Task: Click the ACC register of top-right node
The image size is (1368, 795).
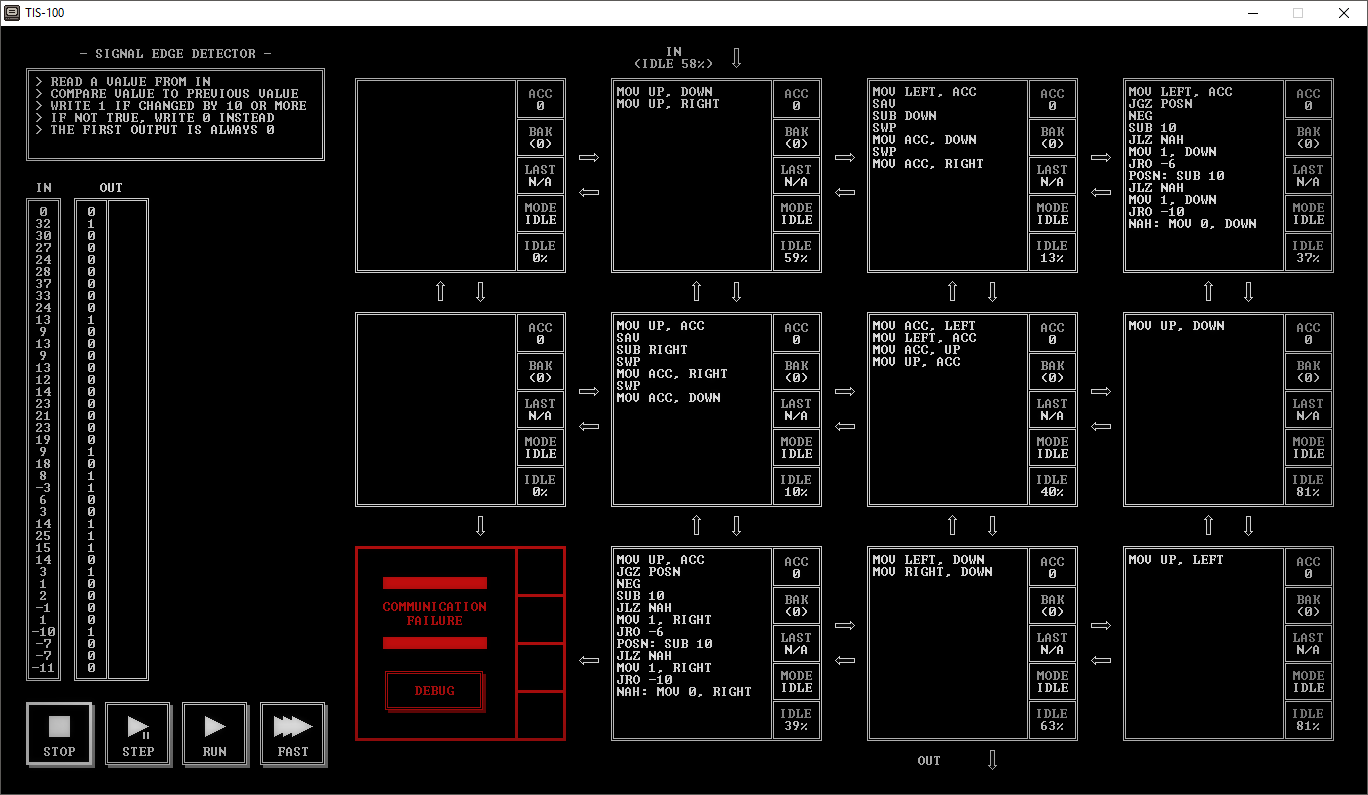Action: coord(1308,100)
